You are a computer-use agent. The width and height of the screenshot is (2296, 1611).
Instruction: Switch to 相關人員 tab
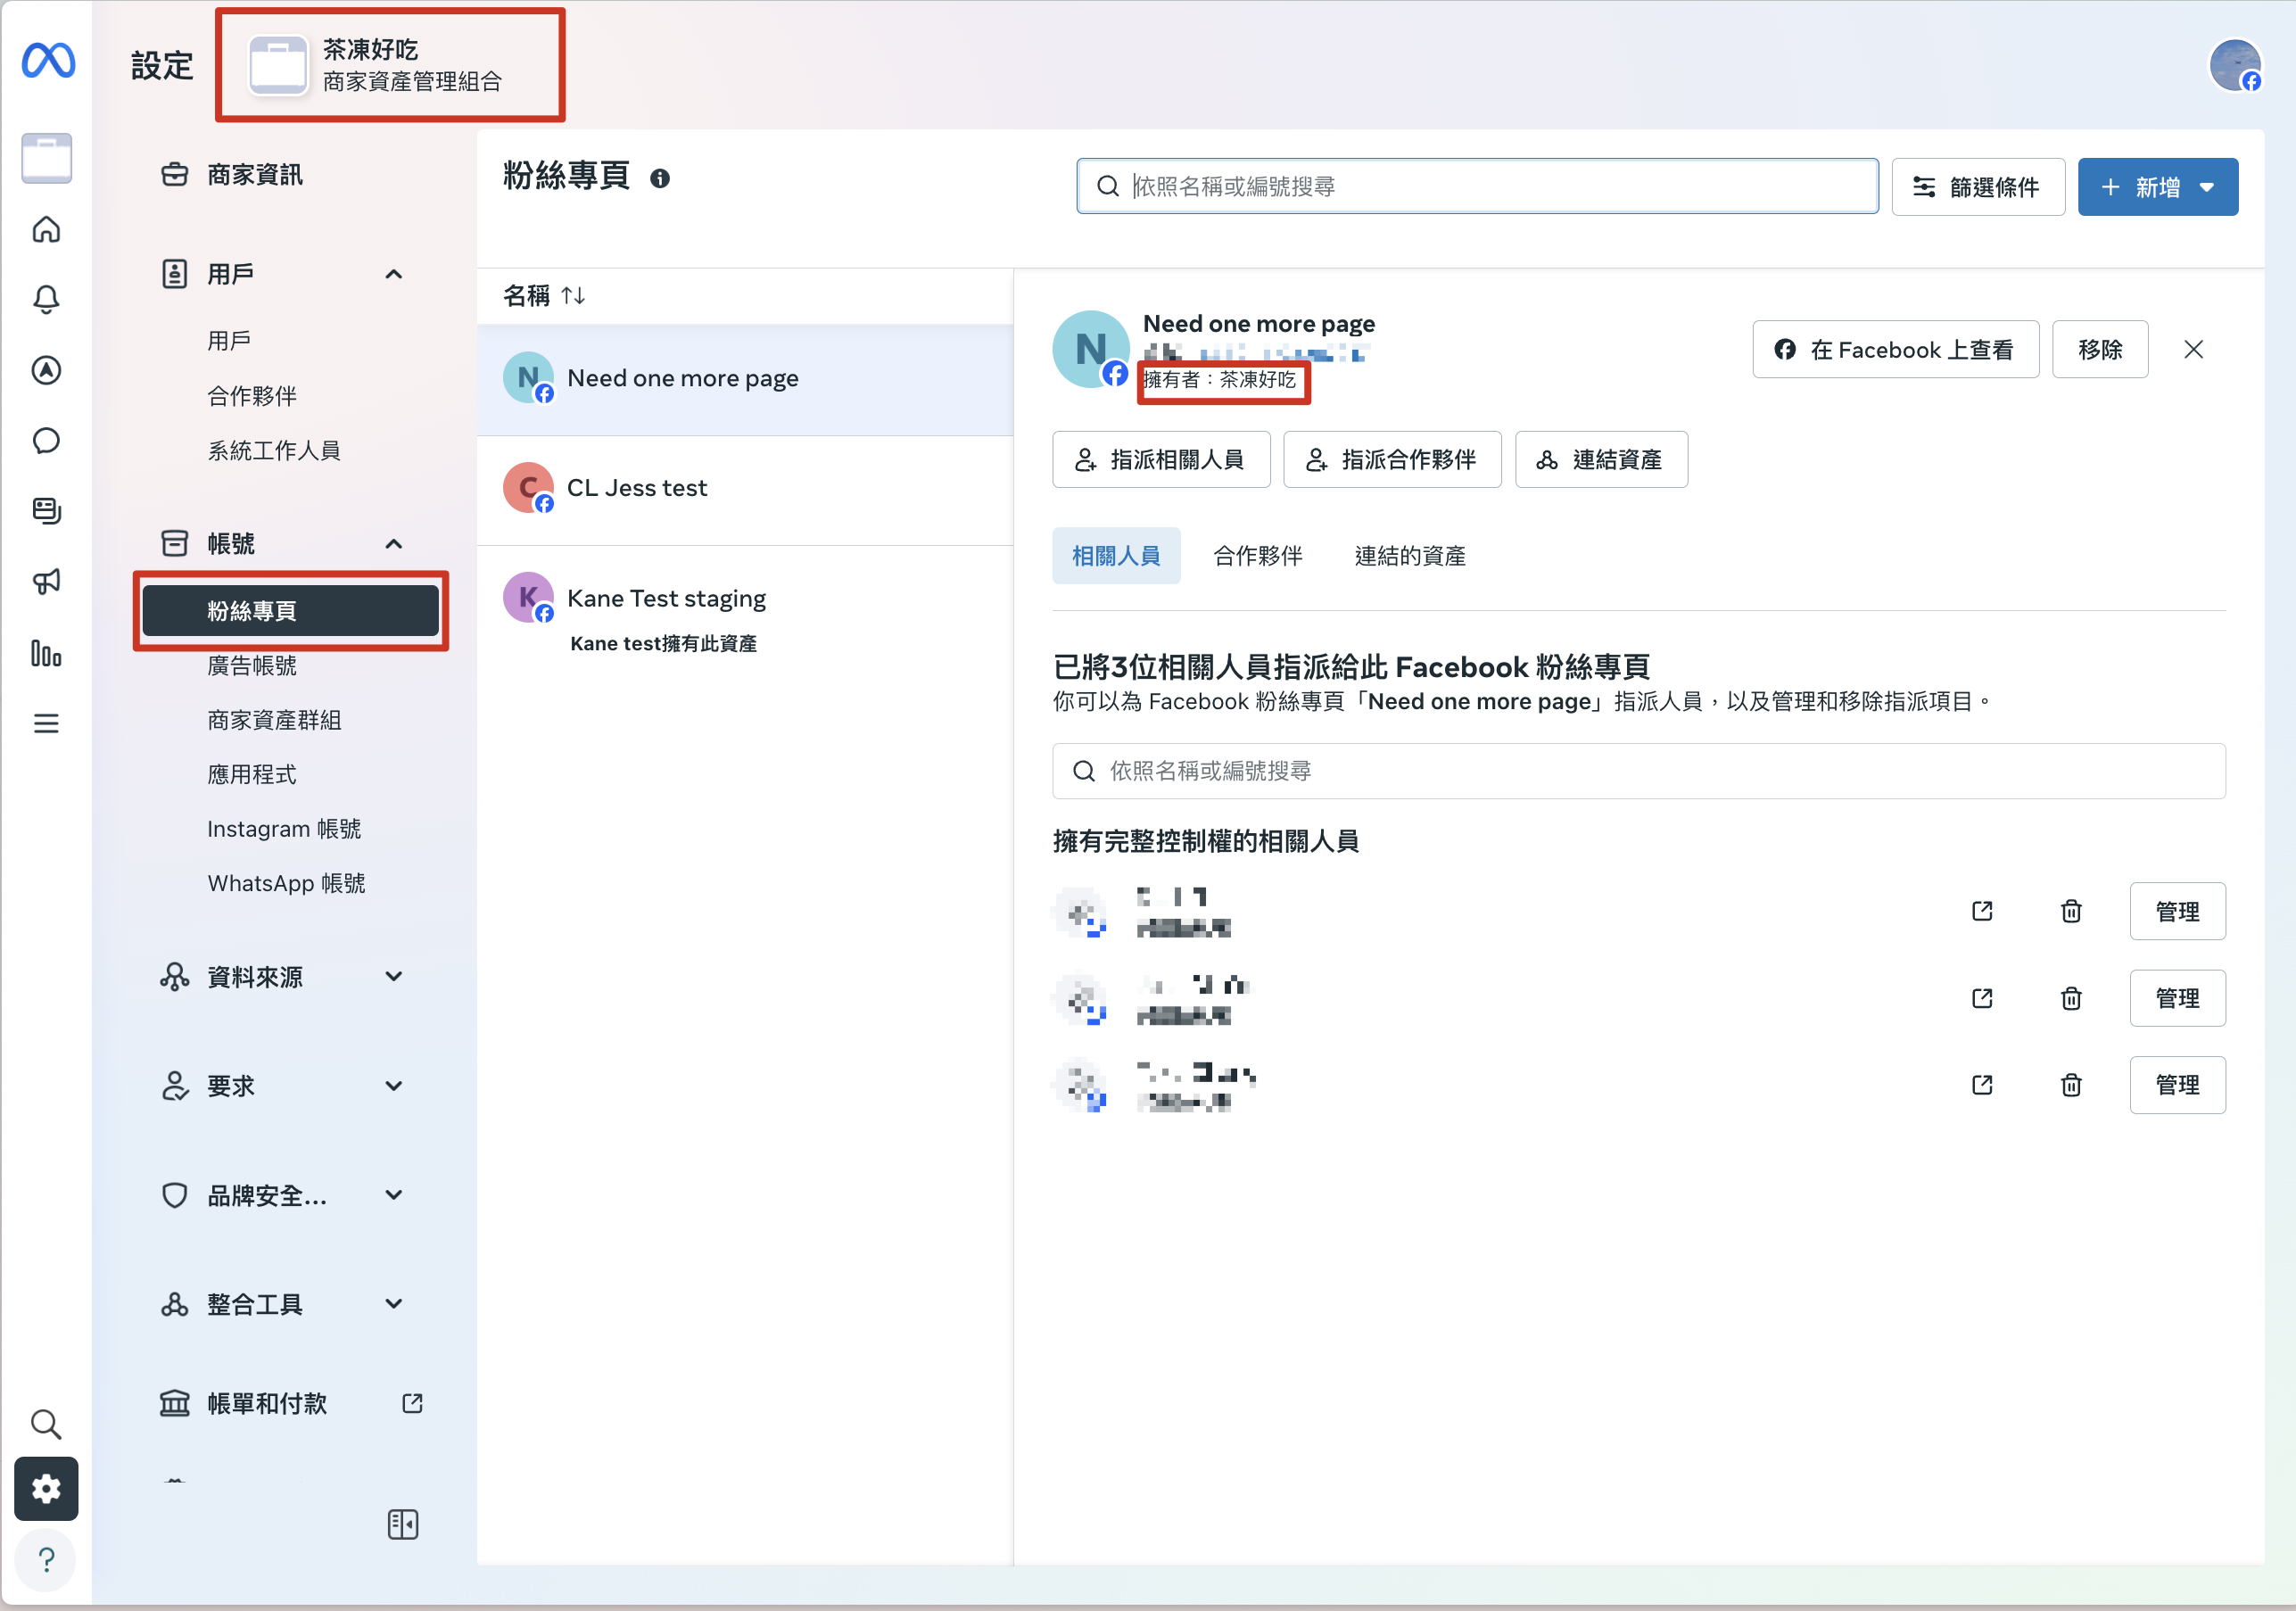pyautogui.click(x=1116, y=556)
